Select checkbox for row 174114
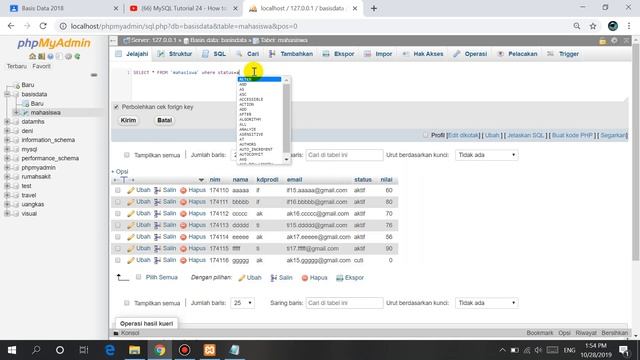640x360 pixels. point(118,237)
